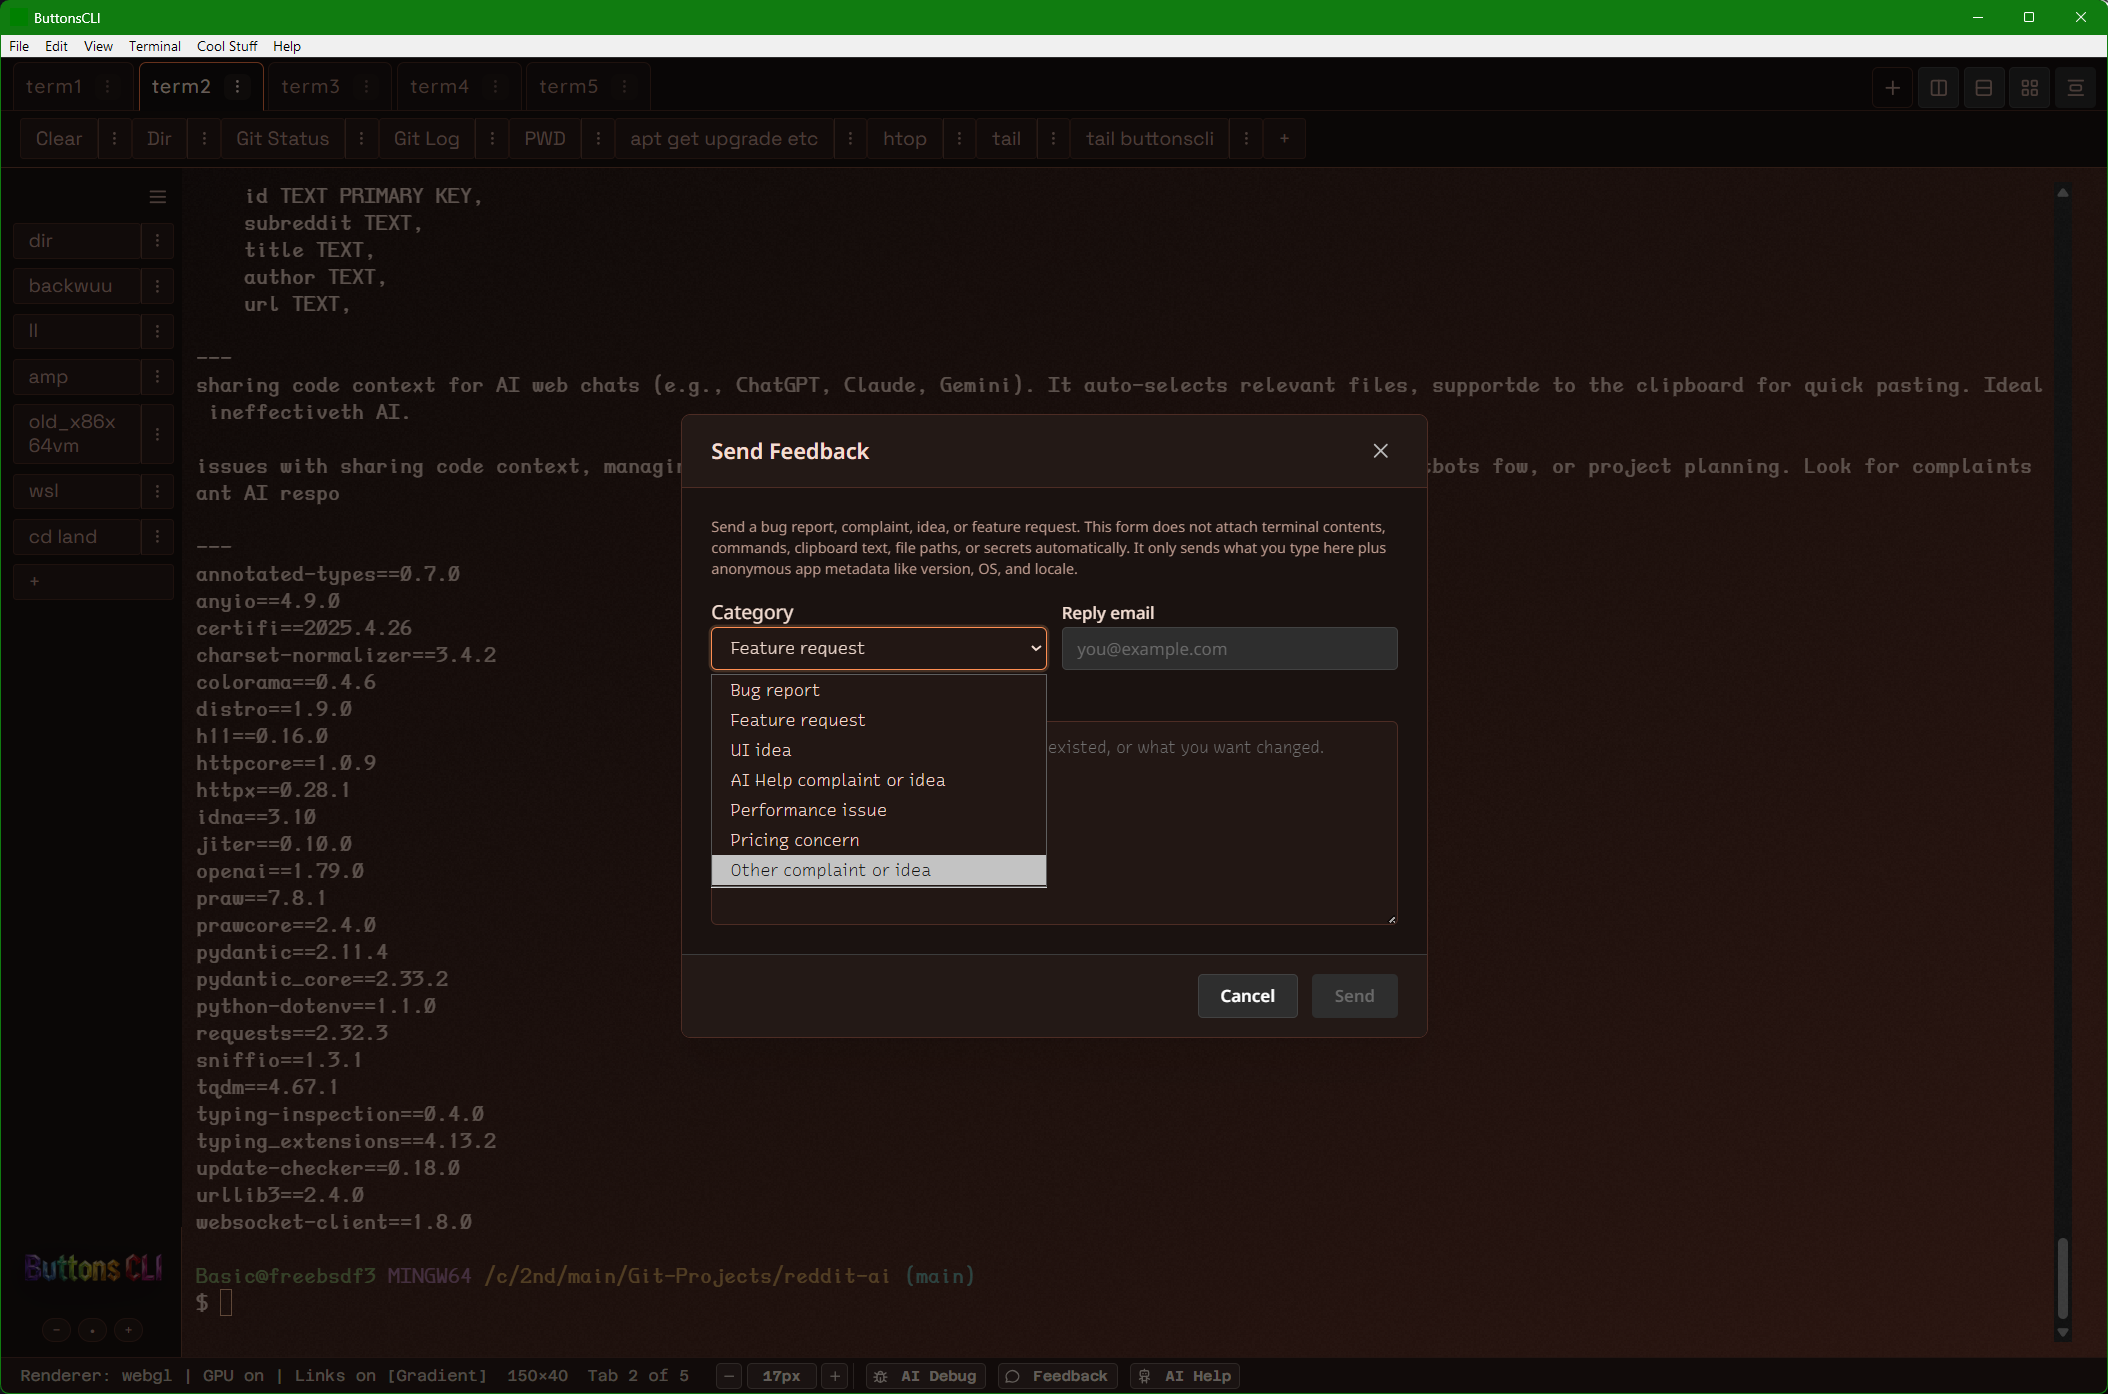Open the sidebar hamburger menu
The image size is (2108, 1394).
[x=157, y=197]
